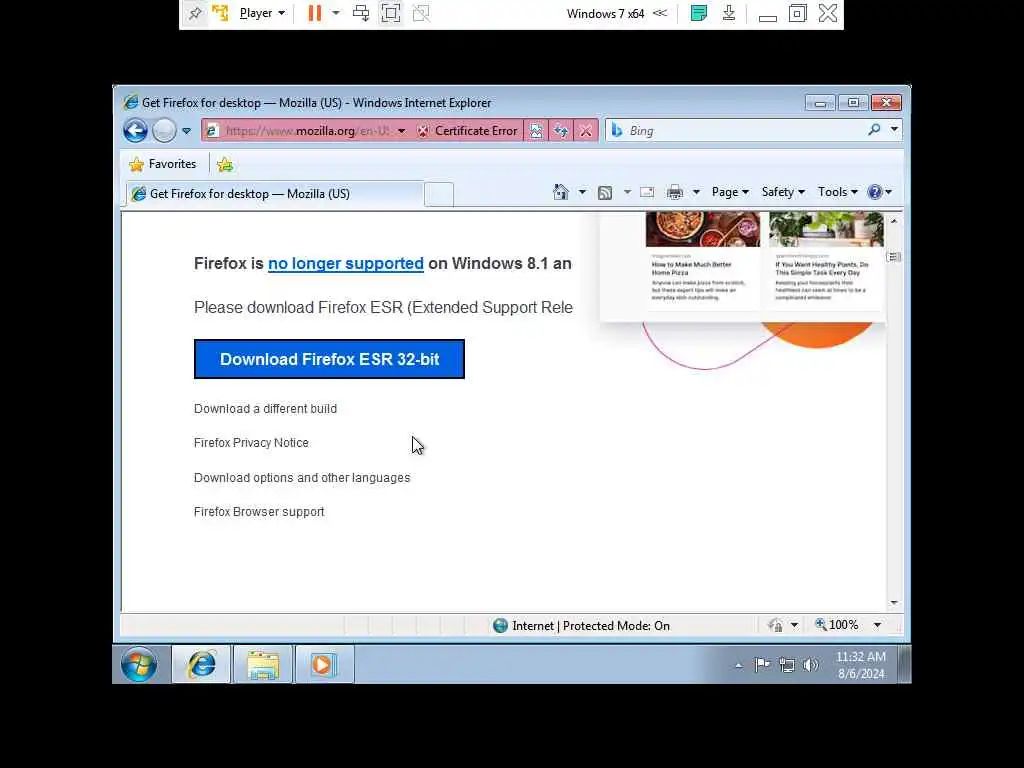Show hidden tray icons arrow
This screenshot has height=768, width=1024.
pyautogui.click(x=739, y=665)
